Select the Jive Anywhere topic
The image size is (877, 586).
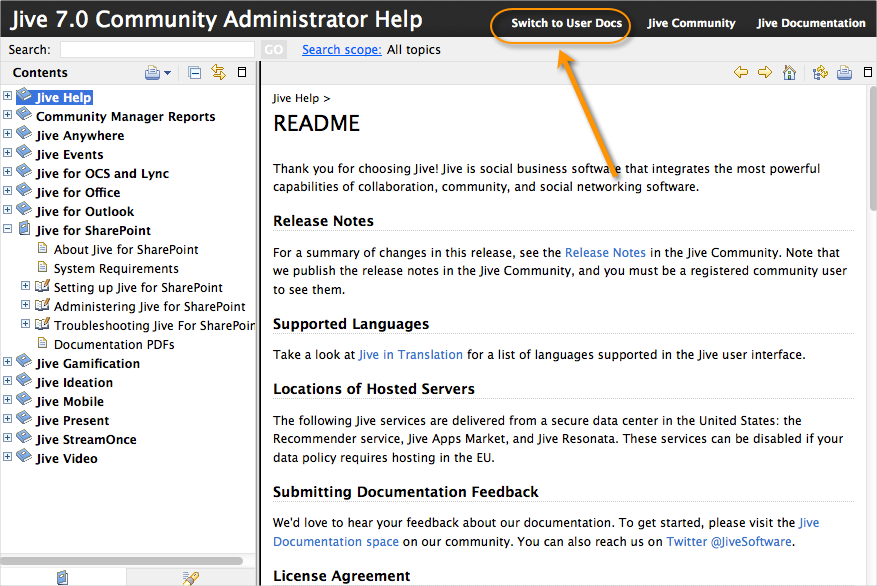(x=80, y=136)
